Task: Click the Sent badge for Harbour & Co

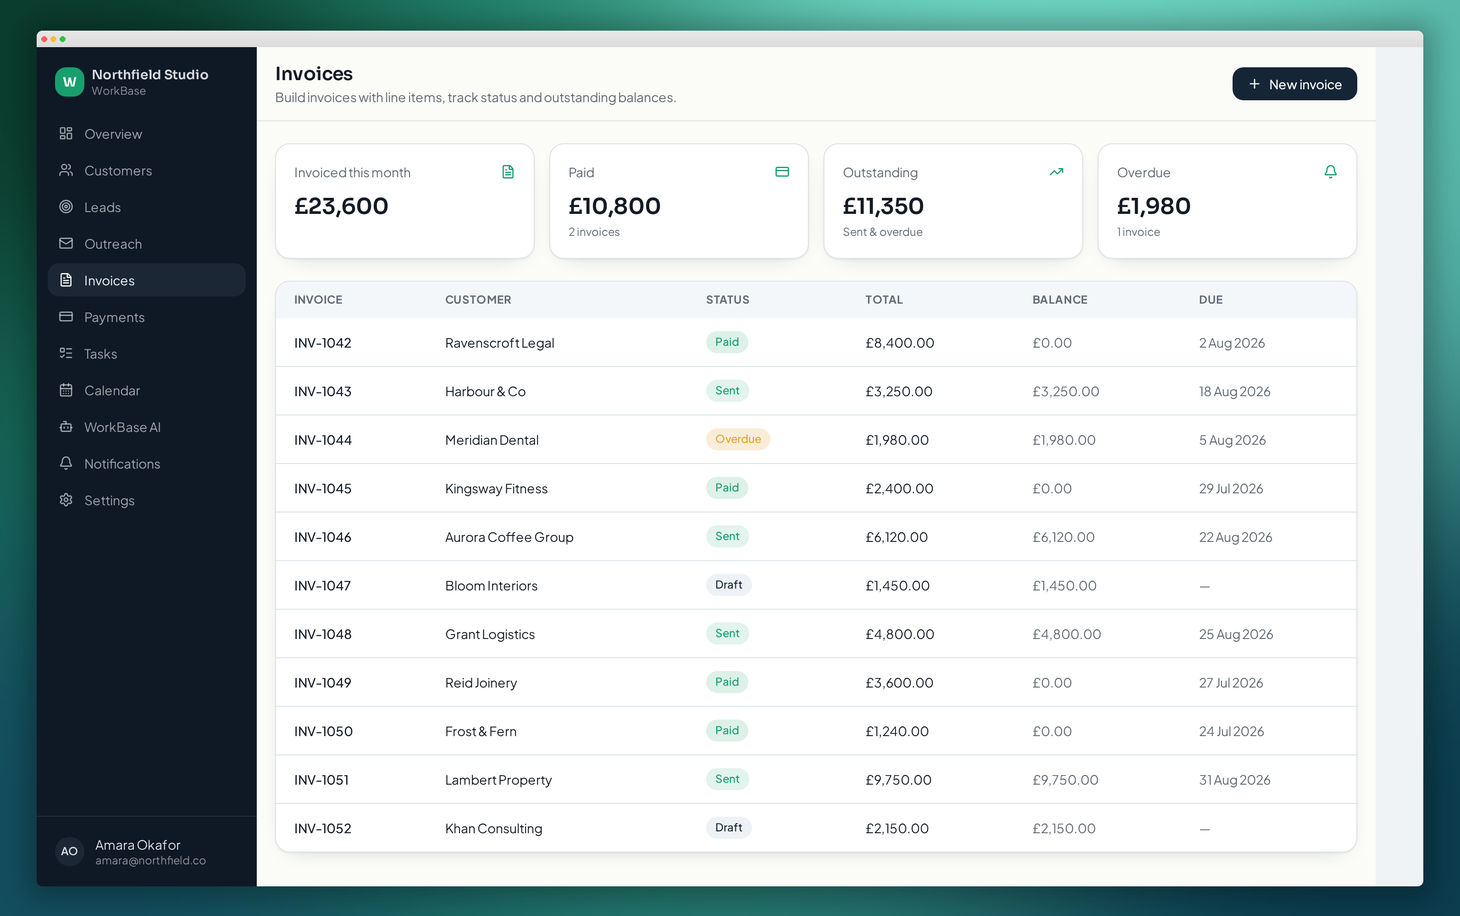Action: (x=727, y=391)
